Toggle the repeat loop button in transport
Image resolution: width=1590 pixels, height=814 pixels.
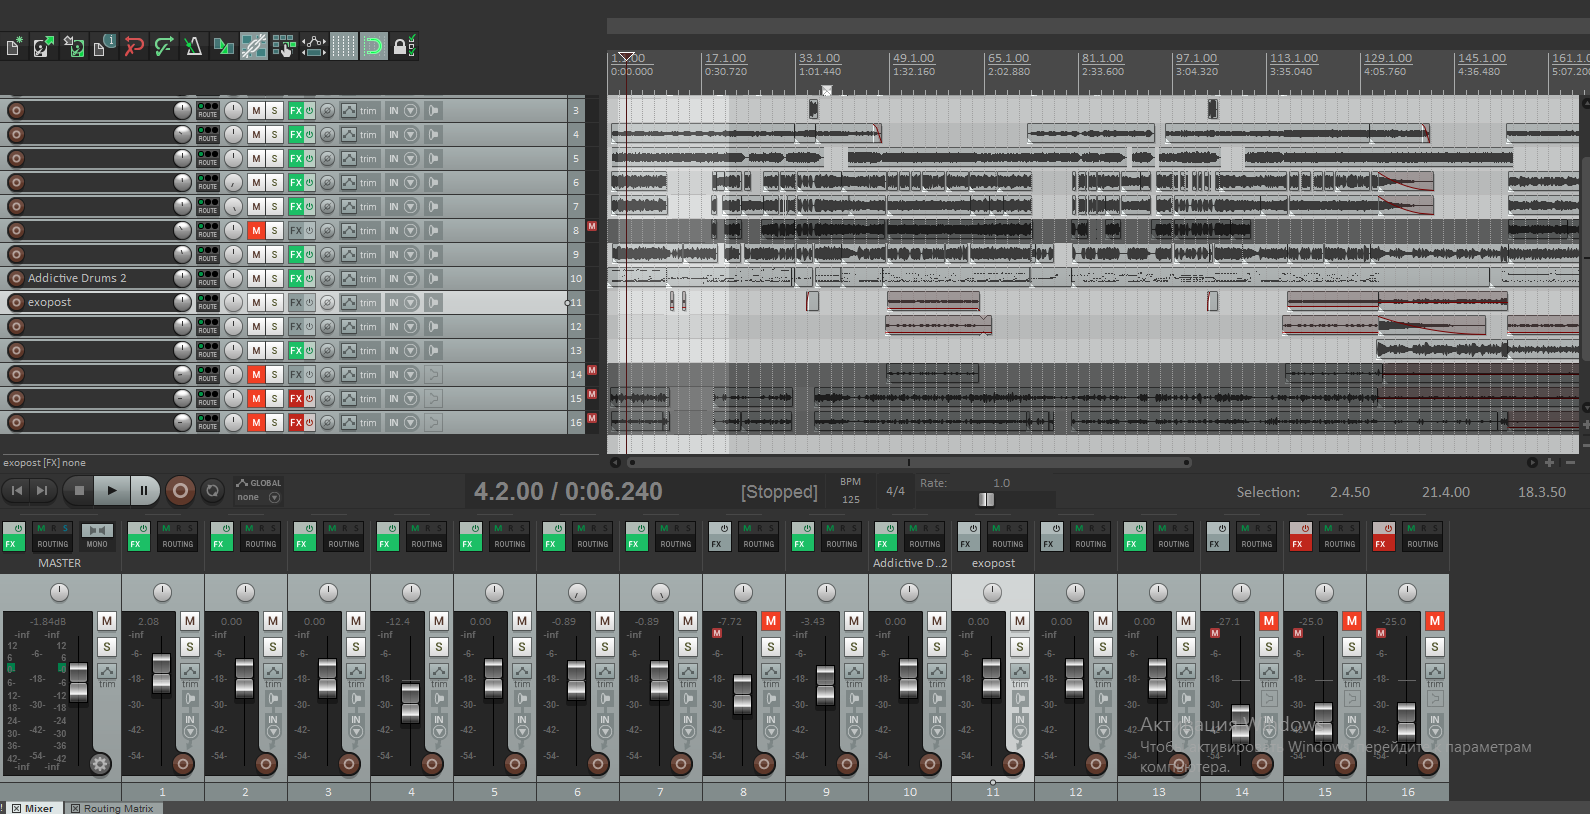tap(212, 490)
